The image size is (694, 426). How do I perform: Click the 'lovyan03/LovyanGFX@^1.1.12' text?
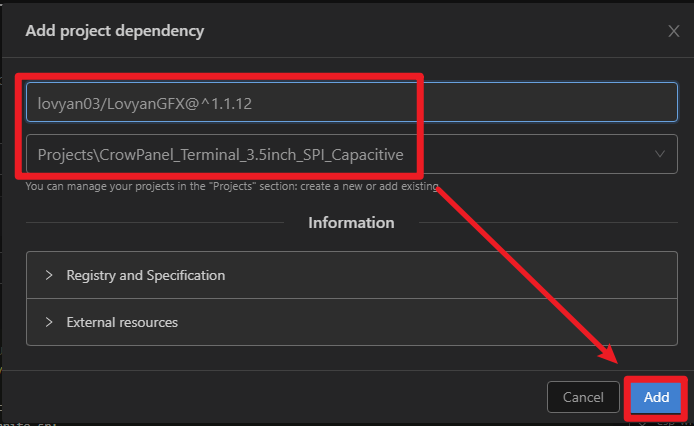[145, 103]
